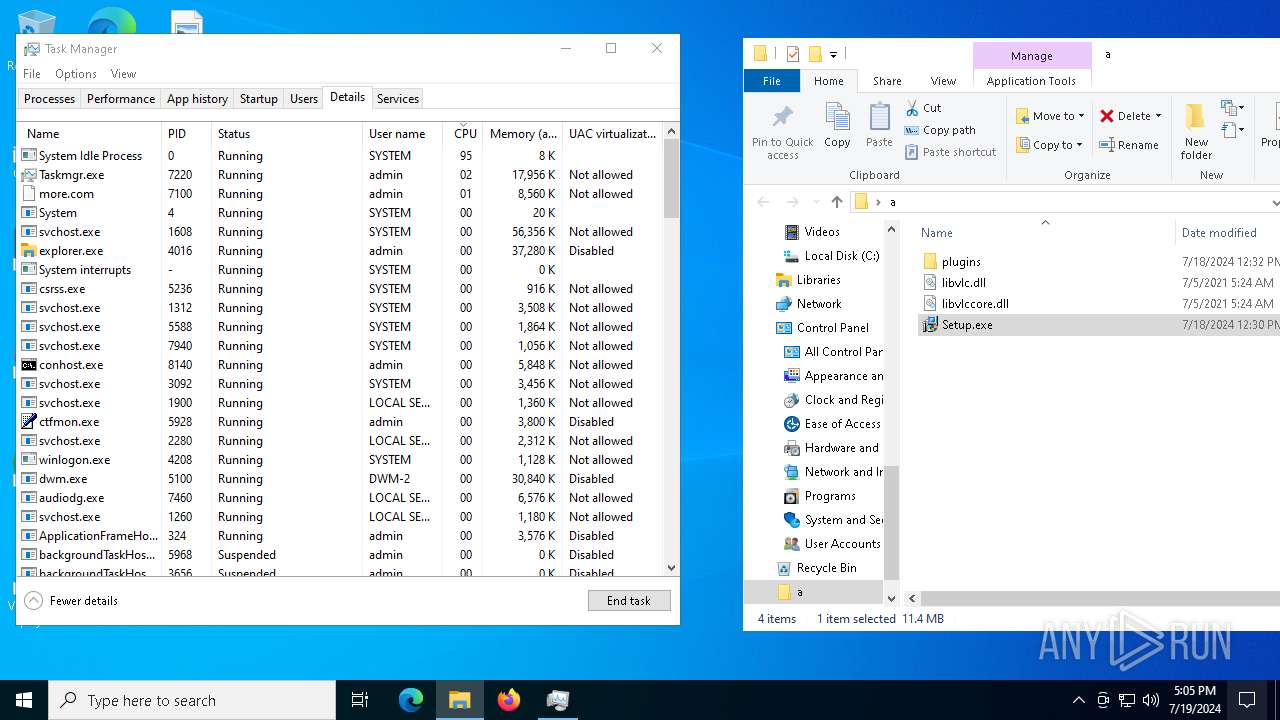The width and height of the screenshot is (1280, 720).
Task: Open Explorer Share ribbon tab
Action: click(x=887, y=81)
